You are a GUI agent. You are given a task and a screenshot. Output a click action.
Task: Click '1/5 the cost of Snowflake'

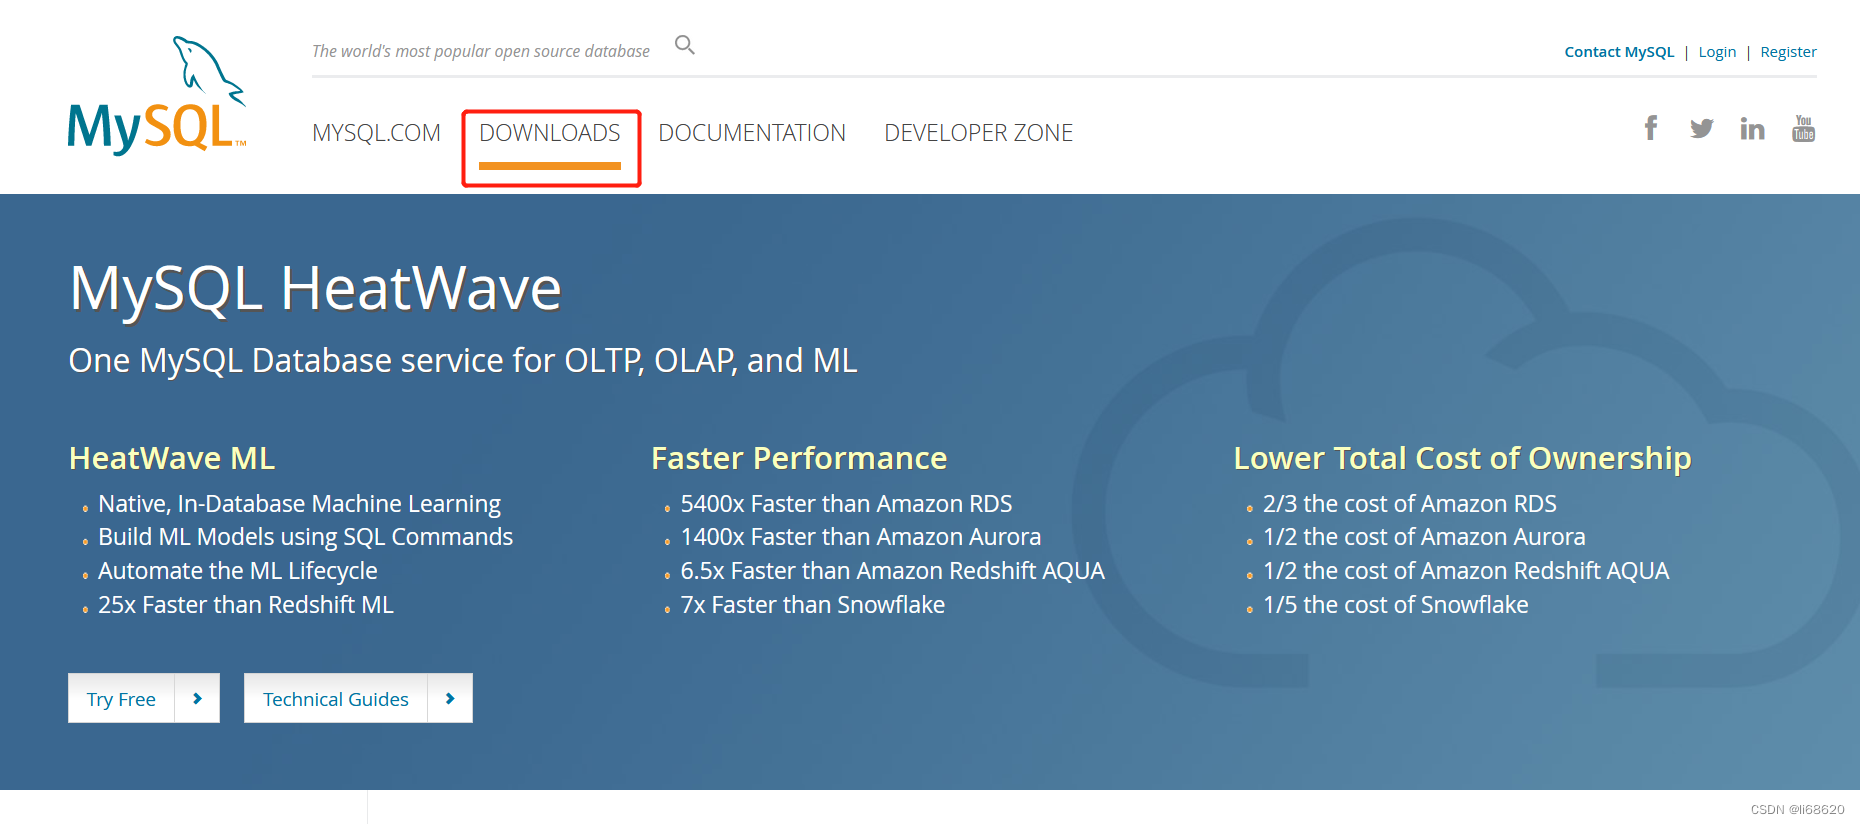(1395, 605)
